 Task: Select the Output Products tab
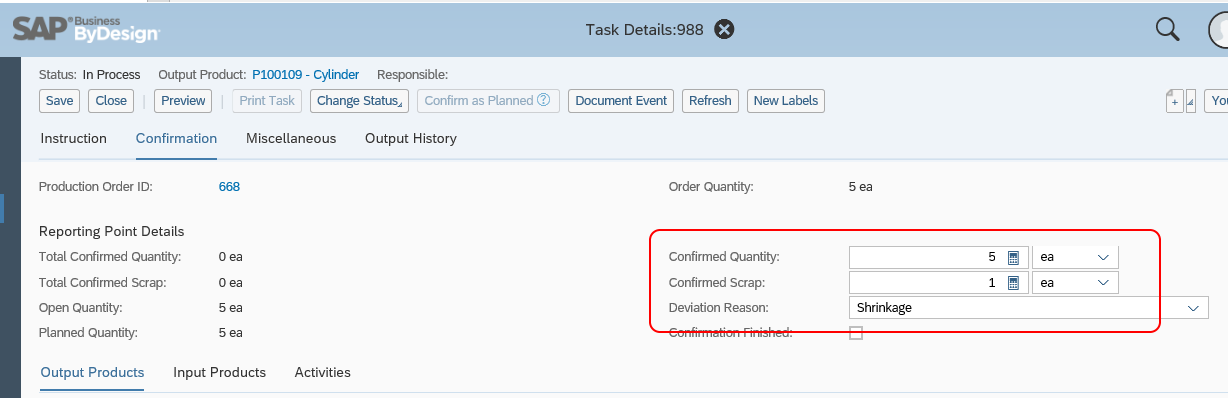pos(92,372)
